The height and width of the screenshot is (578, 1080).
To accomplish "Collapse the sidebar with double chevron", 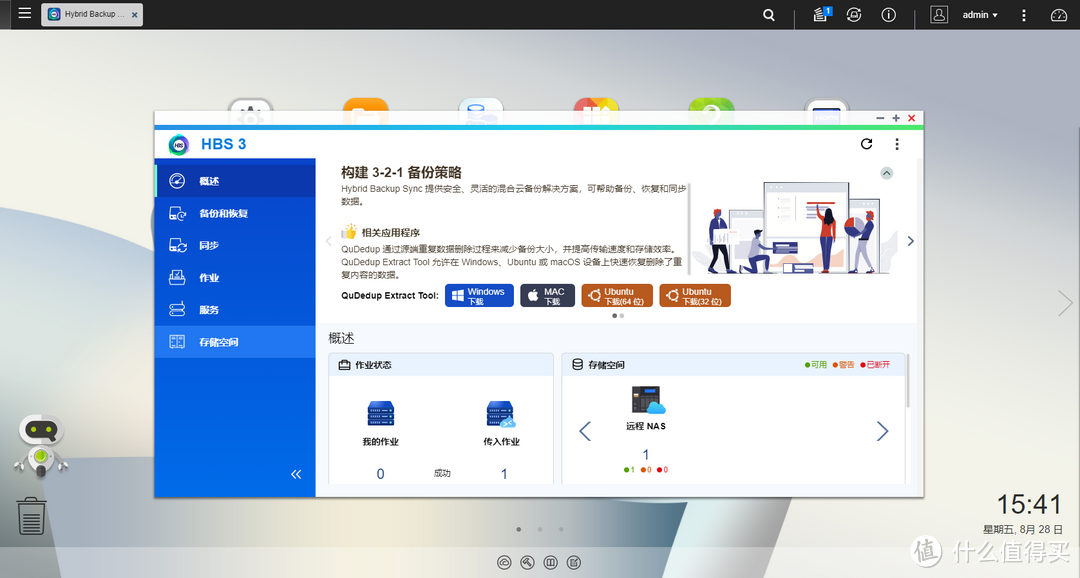I will [296, 474].
